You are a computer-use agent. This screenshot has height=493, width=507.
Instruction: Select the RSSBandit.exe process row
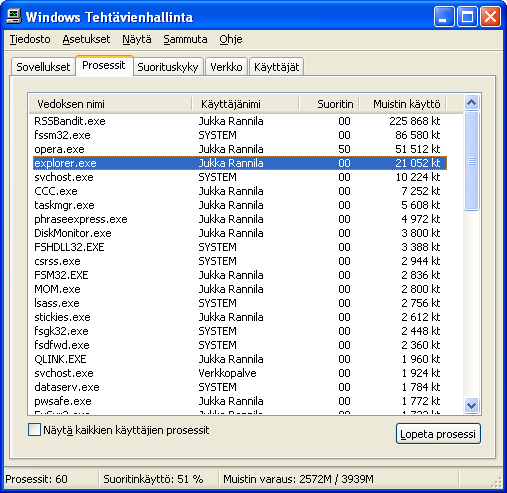coord(240,121)
